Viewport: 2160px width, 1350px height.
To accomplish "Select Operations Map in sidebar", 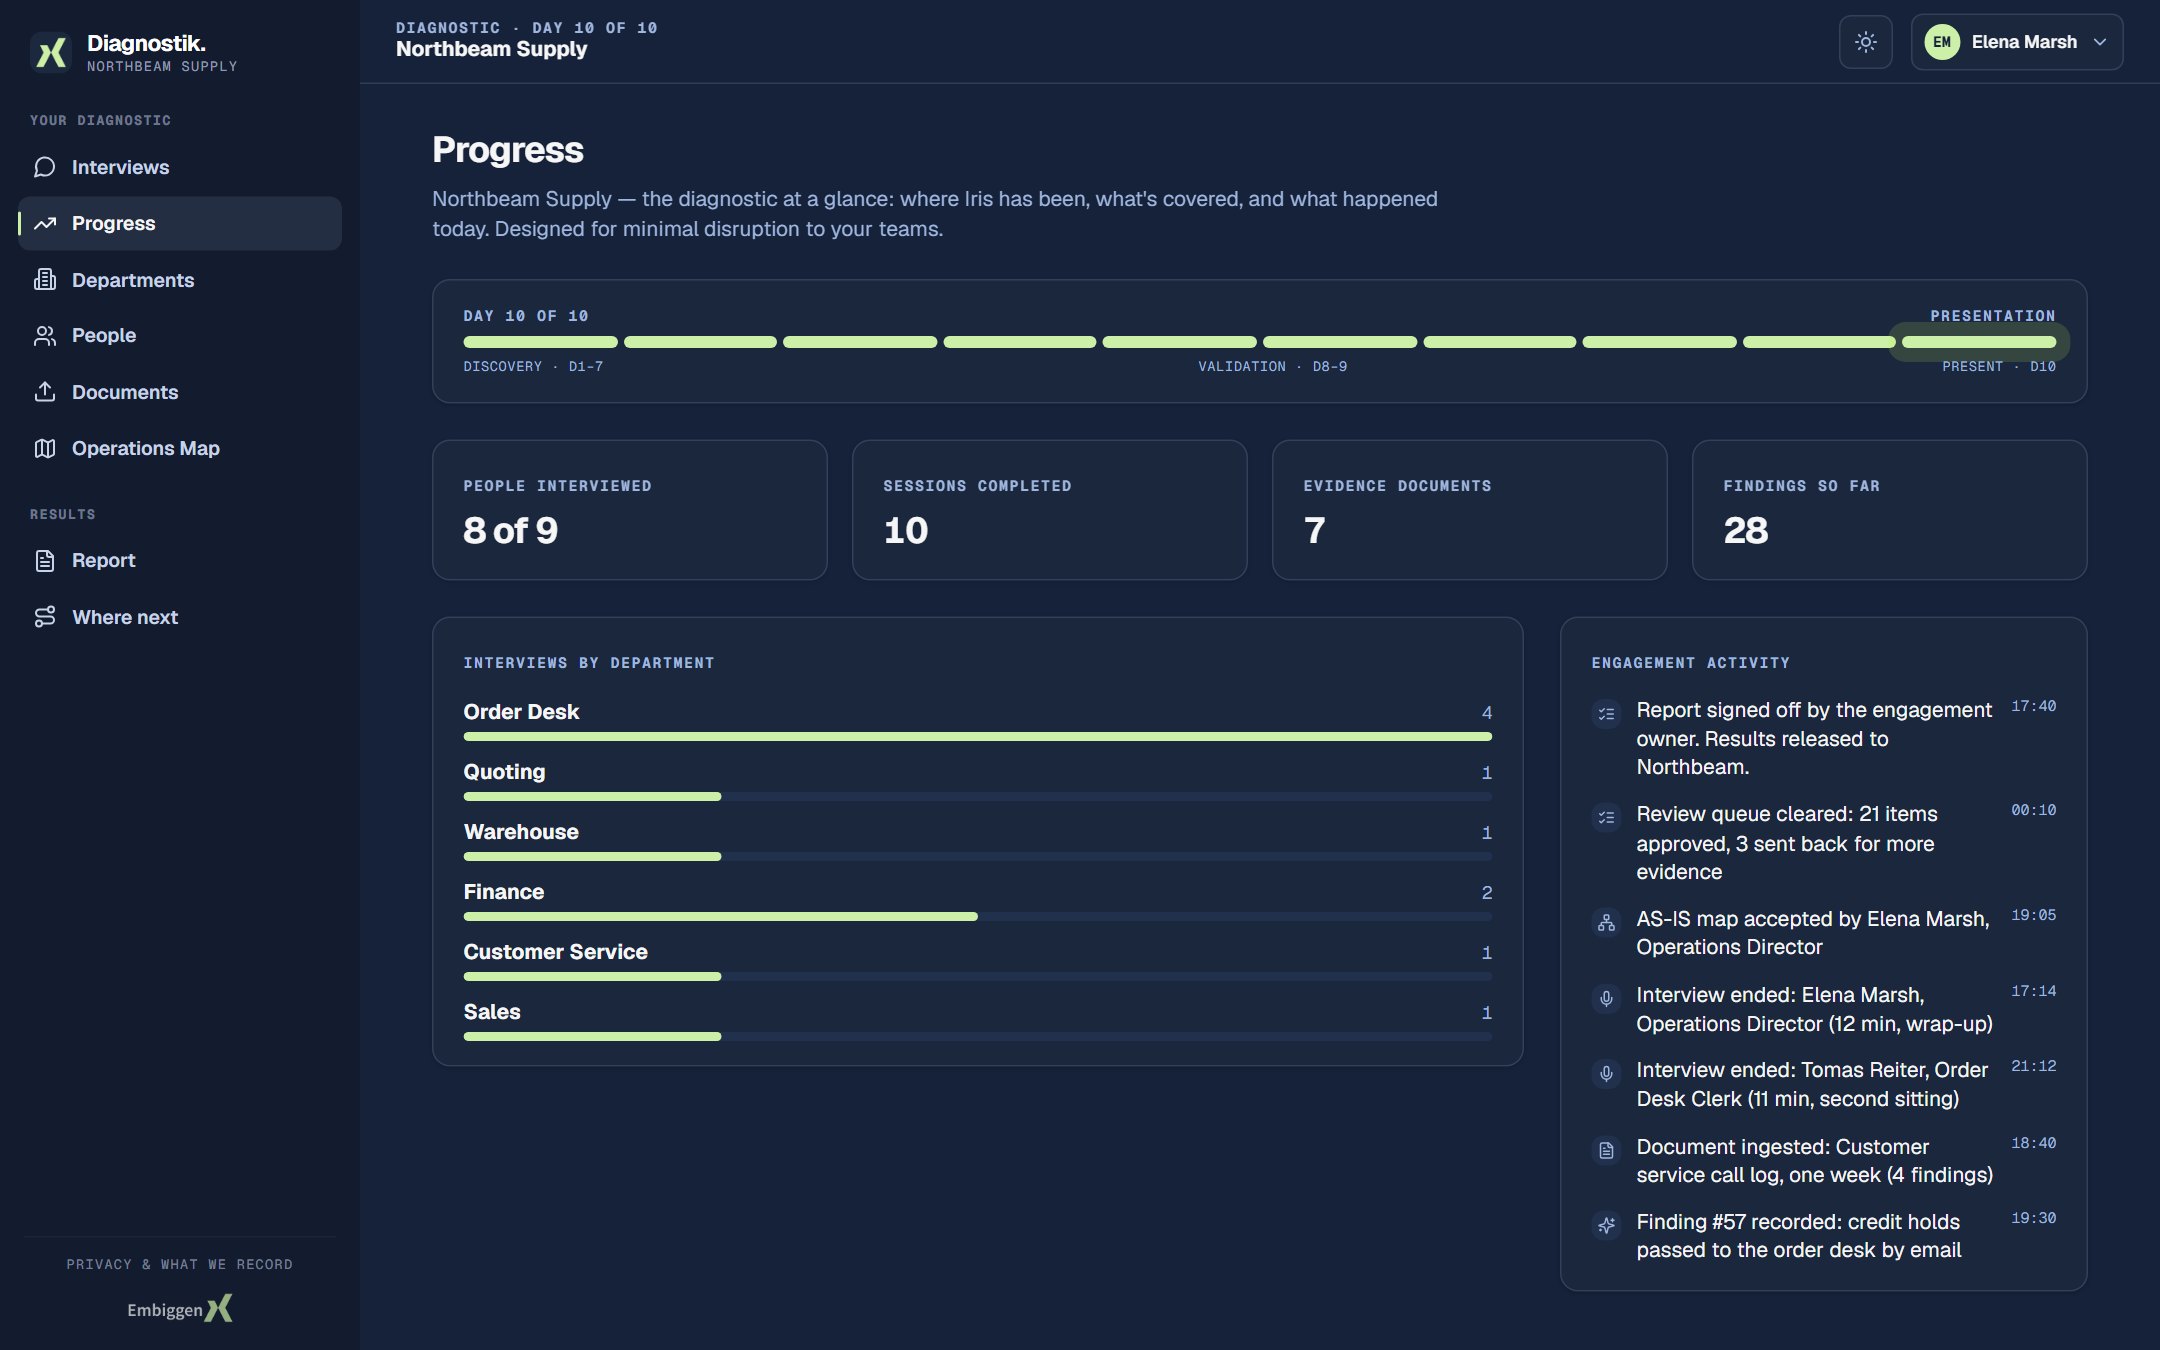I will (x=180, y=448).
